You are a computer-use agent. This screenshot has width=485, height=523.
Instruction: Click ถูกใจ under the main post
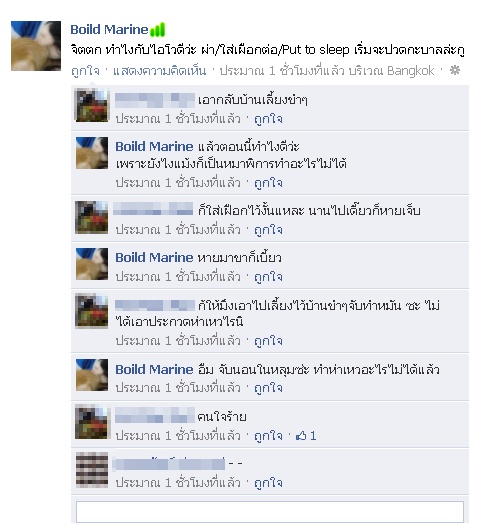[x=85, y=71]
